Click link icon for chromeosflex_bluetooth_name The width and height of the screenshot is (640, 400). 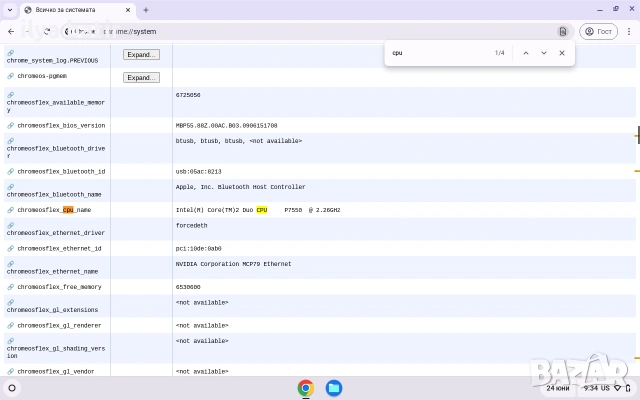point(11,187)
